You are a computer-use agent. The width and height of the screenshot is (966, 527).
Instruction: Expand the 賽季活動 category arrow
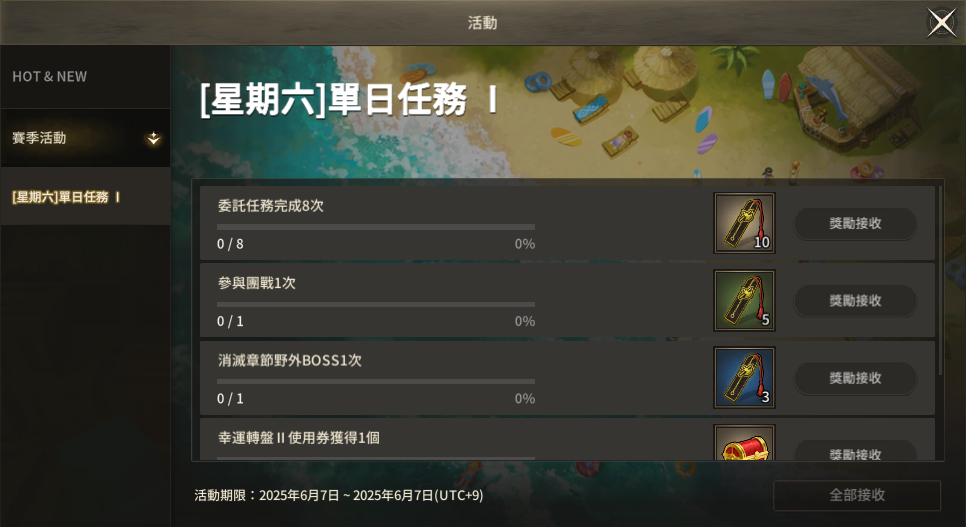153,139
